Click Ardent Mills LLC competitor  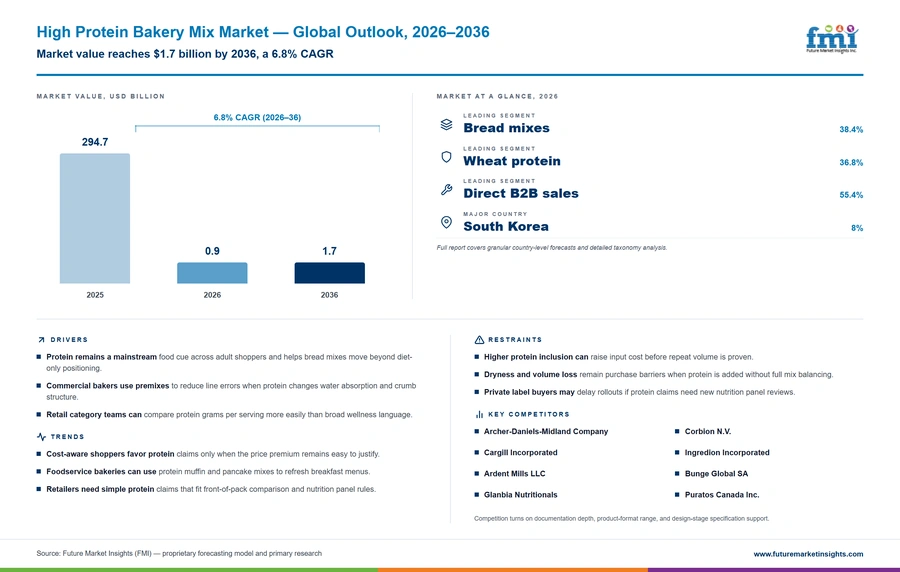coord(514,474)
